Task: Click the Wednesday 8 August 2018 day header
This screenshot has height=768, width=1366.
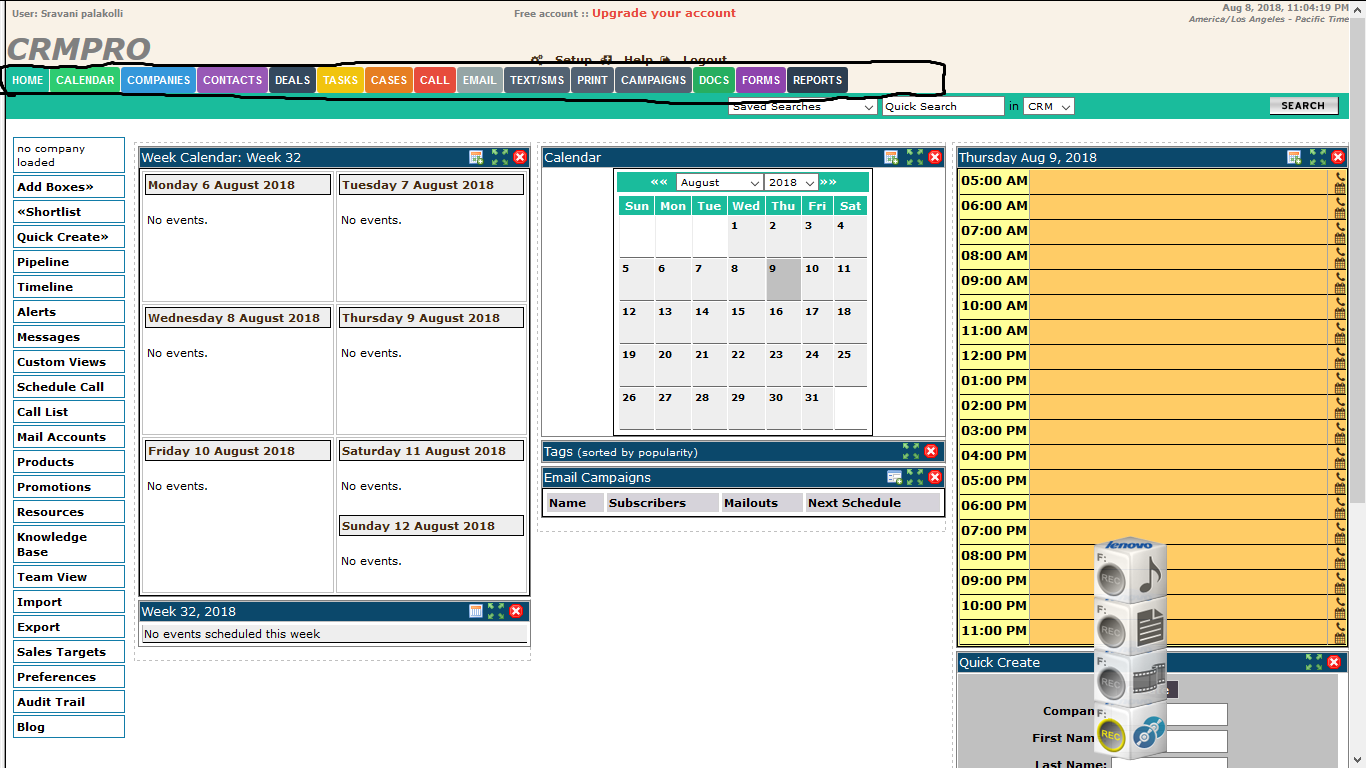Action: coord(236,318)
